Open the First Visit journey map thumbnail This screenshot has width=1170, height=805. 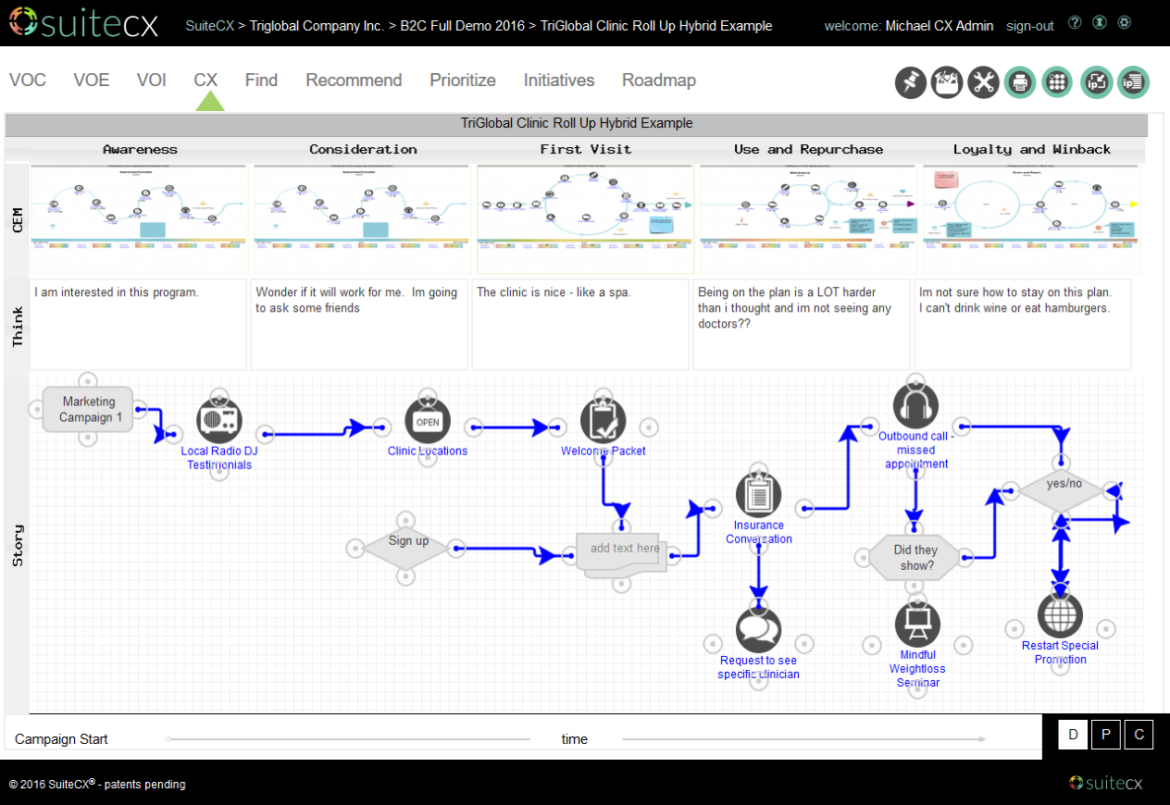pyautogui.click(x=585, y=205)
